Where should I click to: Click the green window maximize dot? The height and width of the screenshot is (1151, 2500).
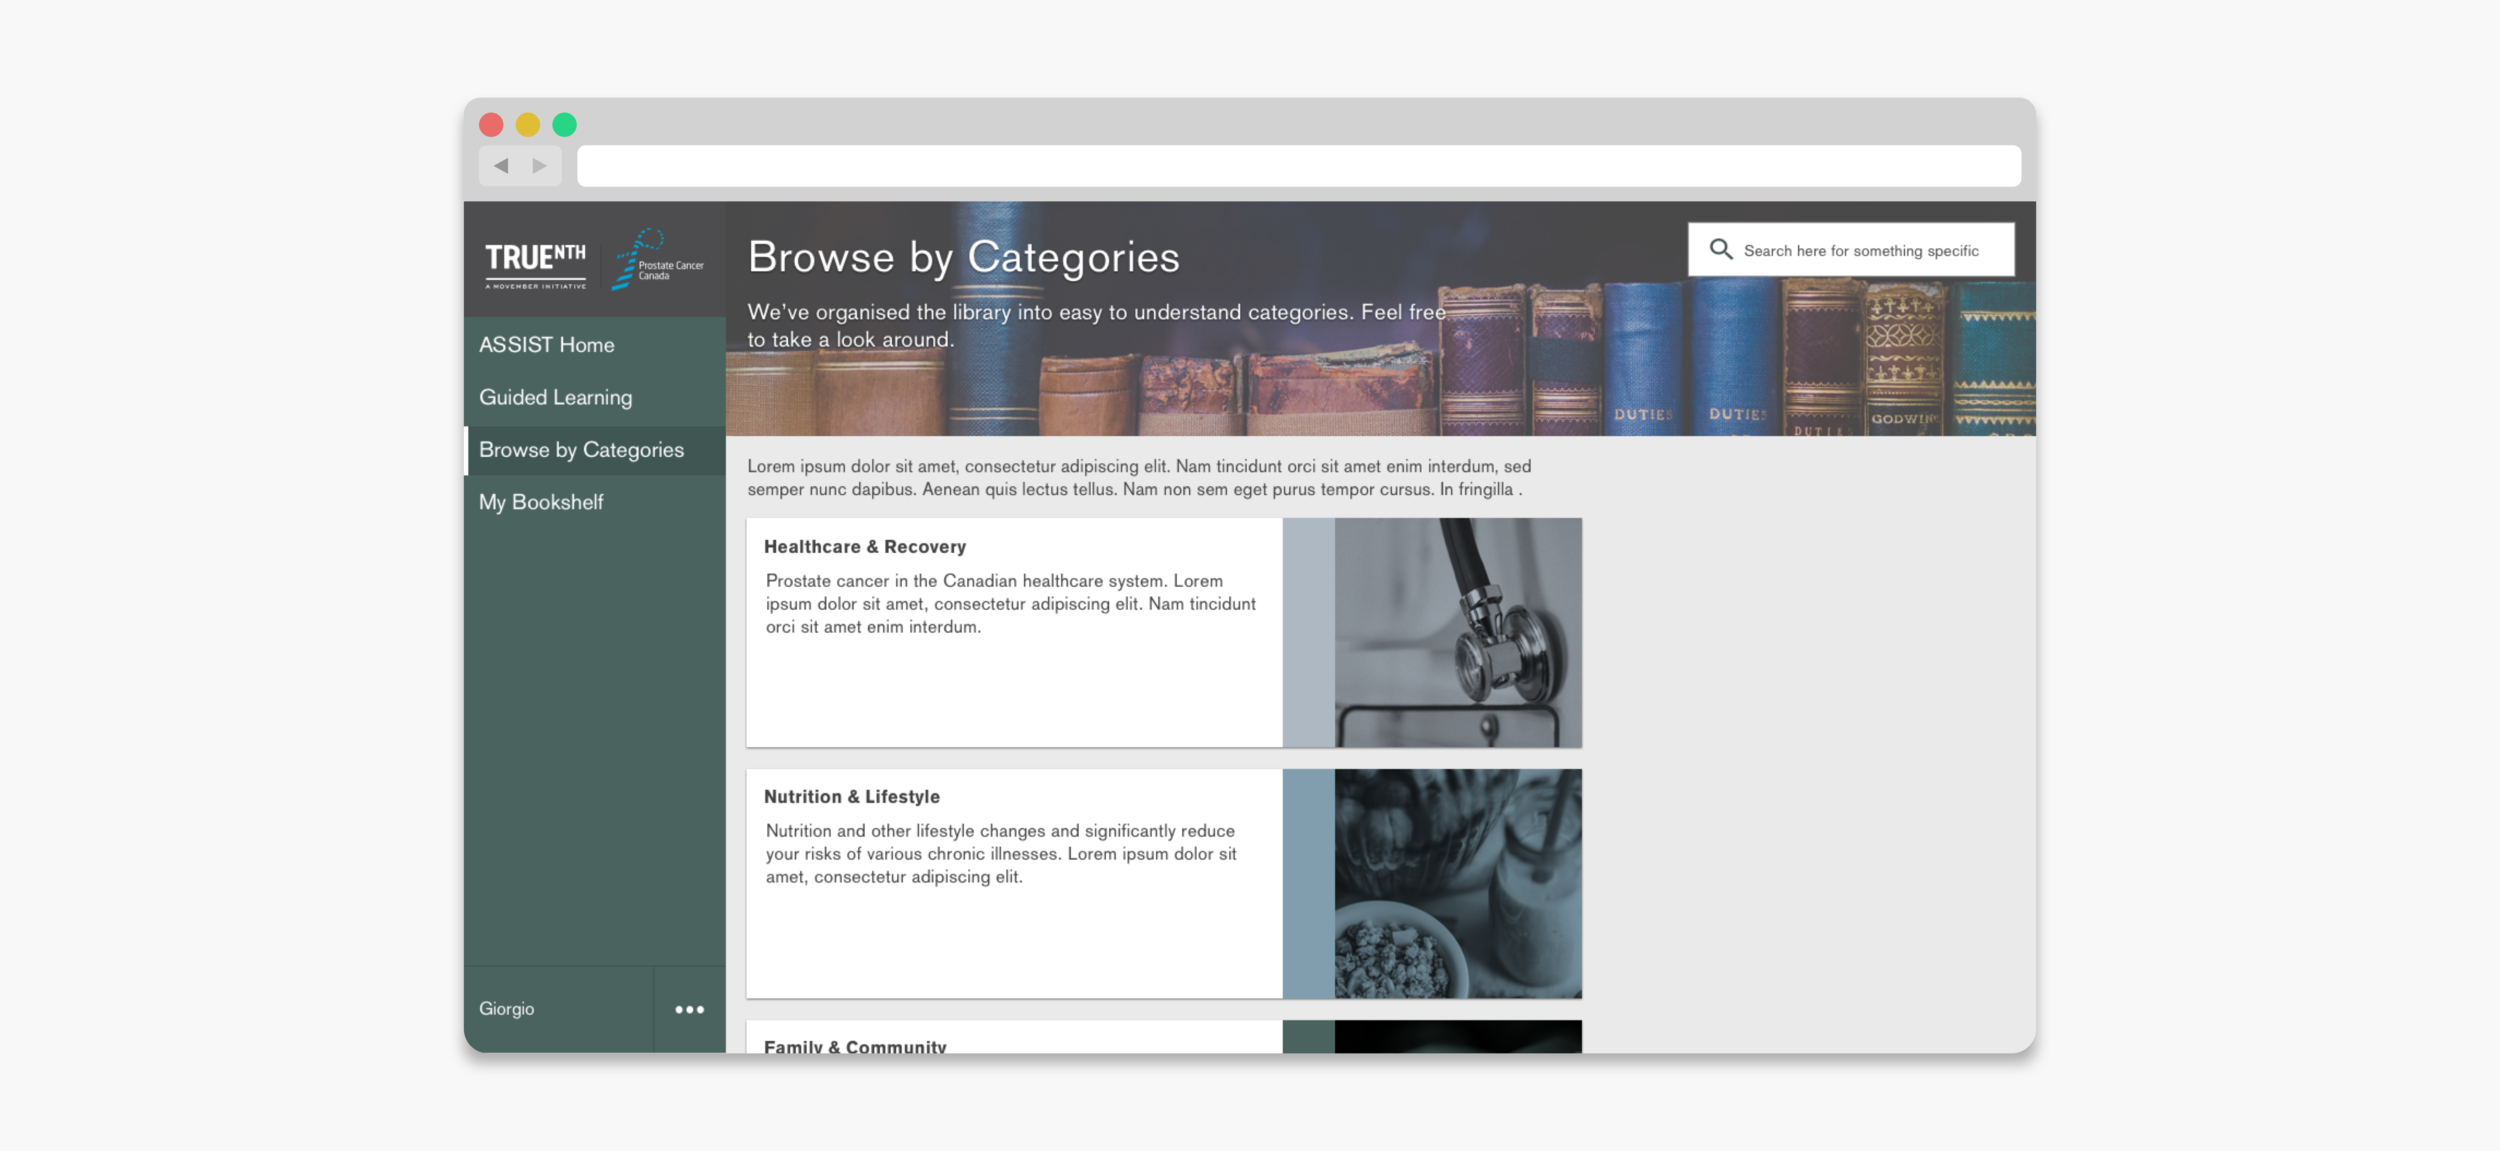click(x=564, y=124)
